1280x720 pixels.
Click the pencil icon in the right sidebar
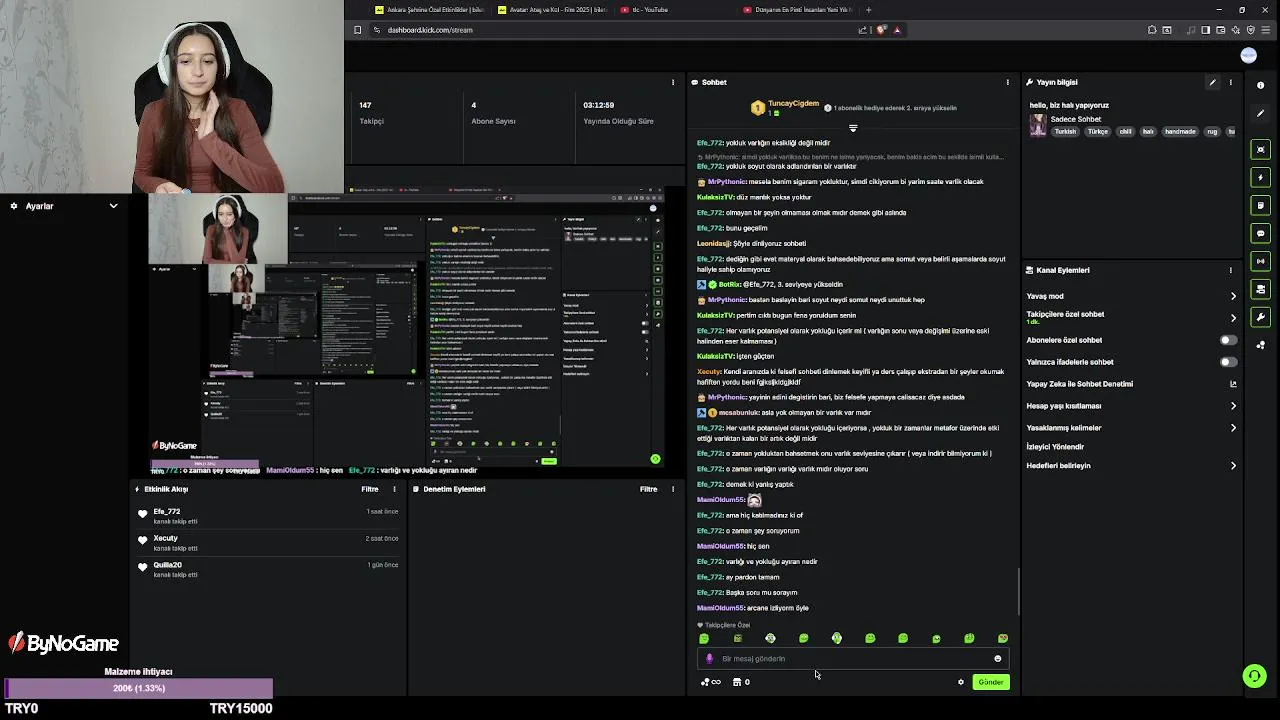(x=1261, y=113)
